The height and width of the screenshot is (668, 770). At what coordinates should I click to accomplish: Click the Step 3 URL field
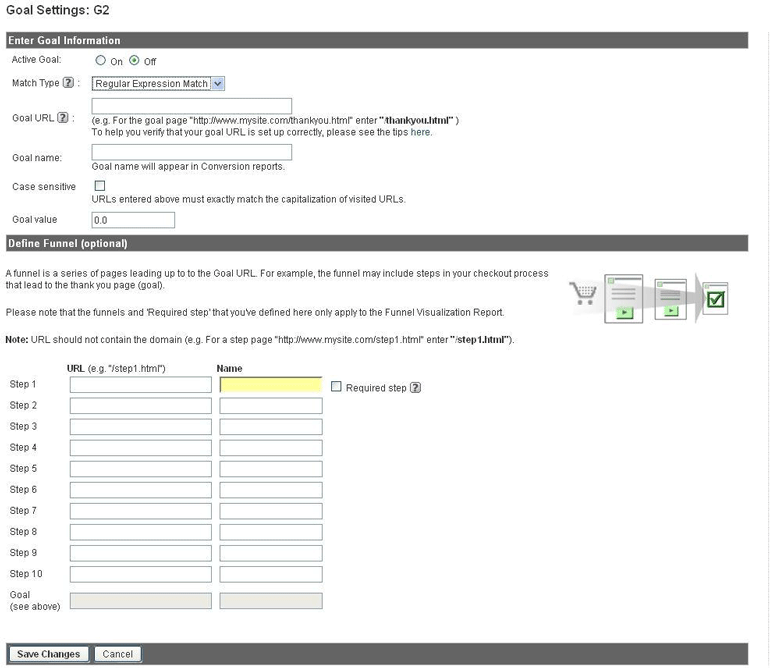point(140,427)
